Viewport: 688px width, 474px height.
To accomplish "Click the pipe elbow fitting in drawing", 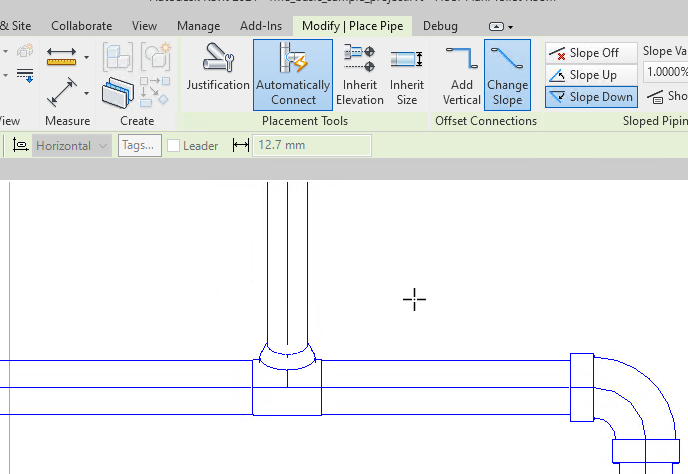I will tap(625, 408).
